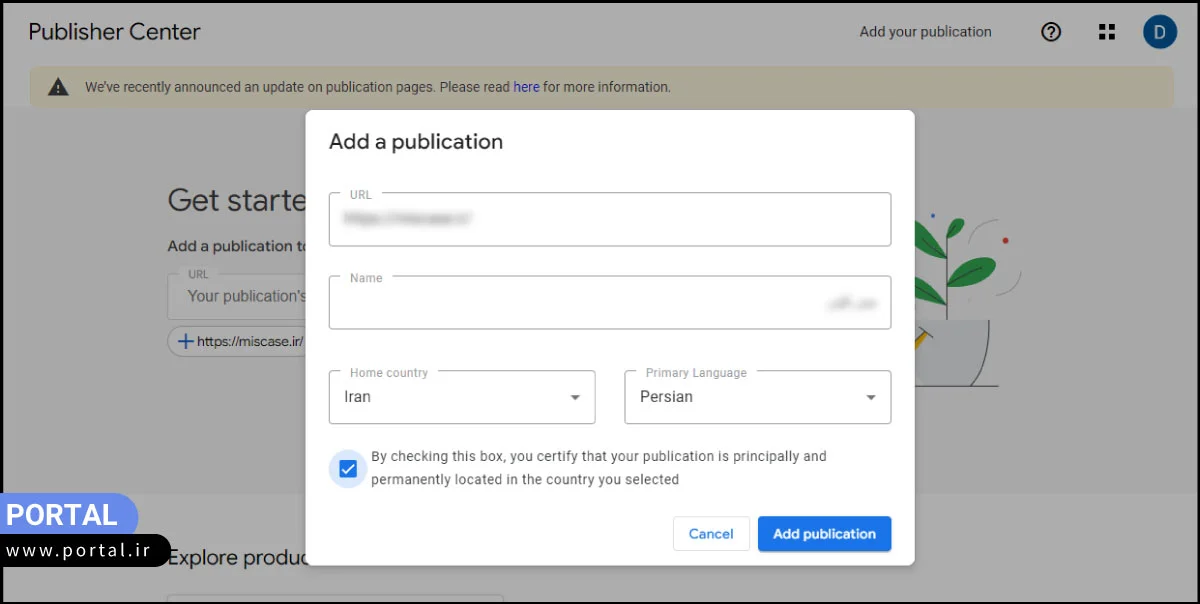Image resolution: width=1200 pixels, height=604 pixels.
Task: Click "Add your publication" in the header
Action: (925, 32)
